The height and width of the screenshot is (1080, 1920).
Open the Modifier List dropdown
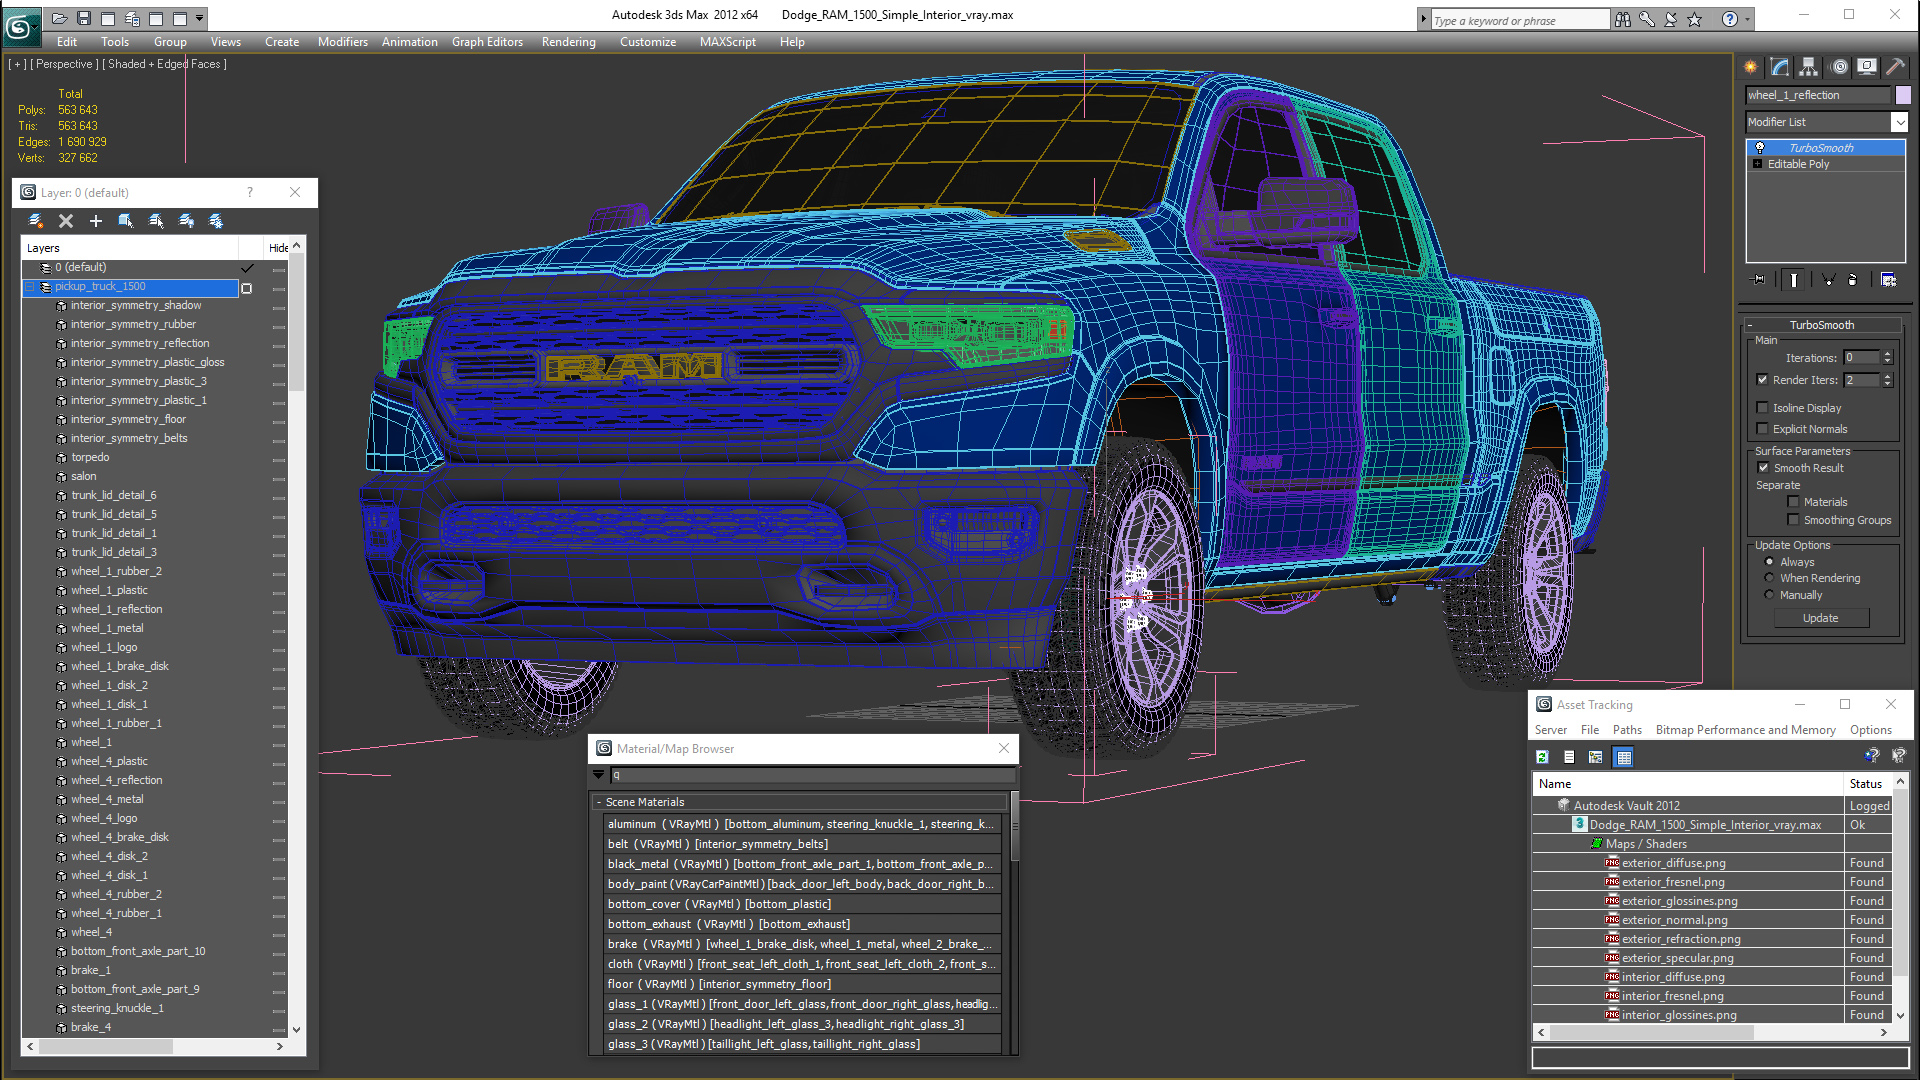coord(1900,122)
